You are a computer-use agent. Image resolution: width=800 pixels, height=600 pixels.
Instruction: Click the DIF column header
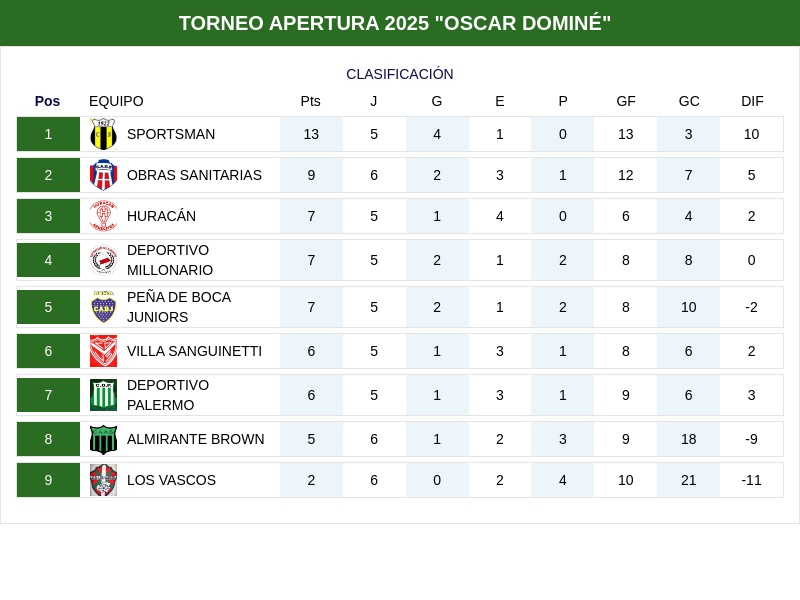(752, 101)
